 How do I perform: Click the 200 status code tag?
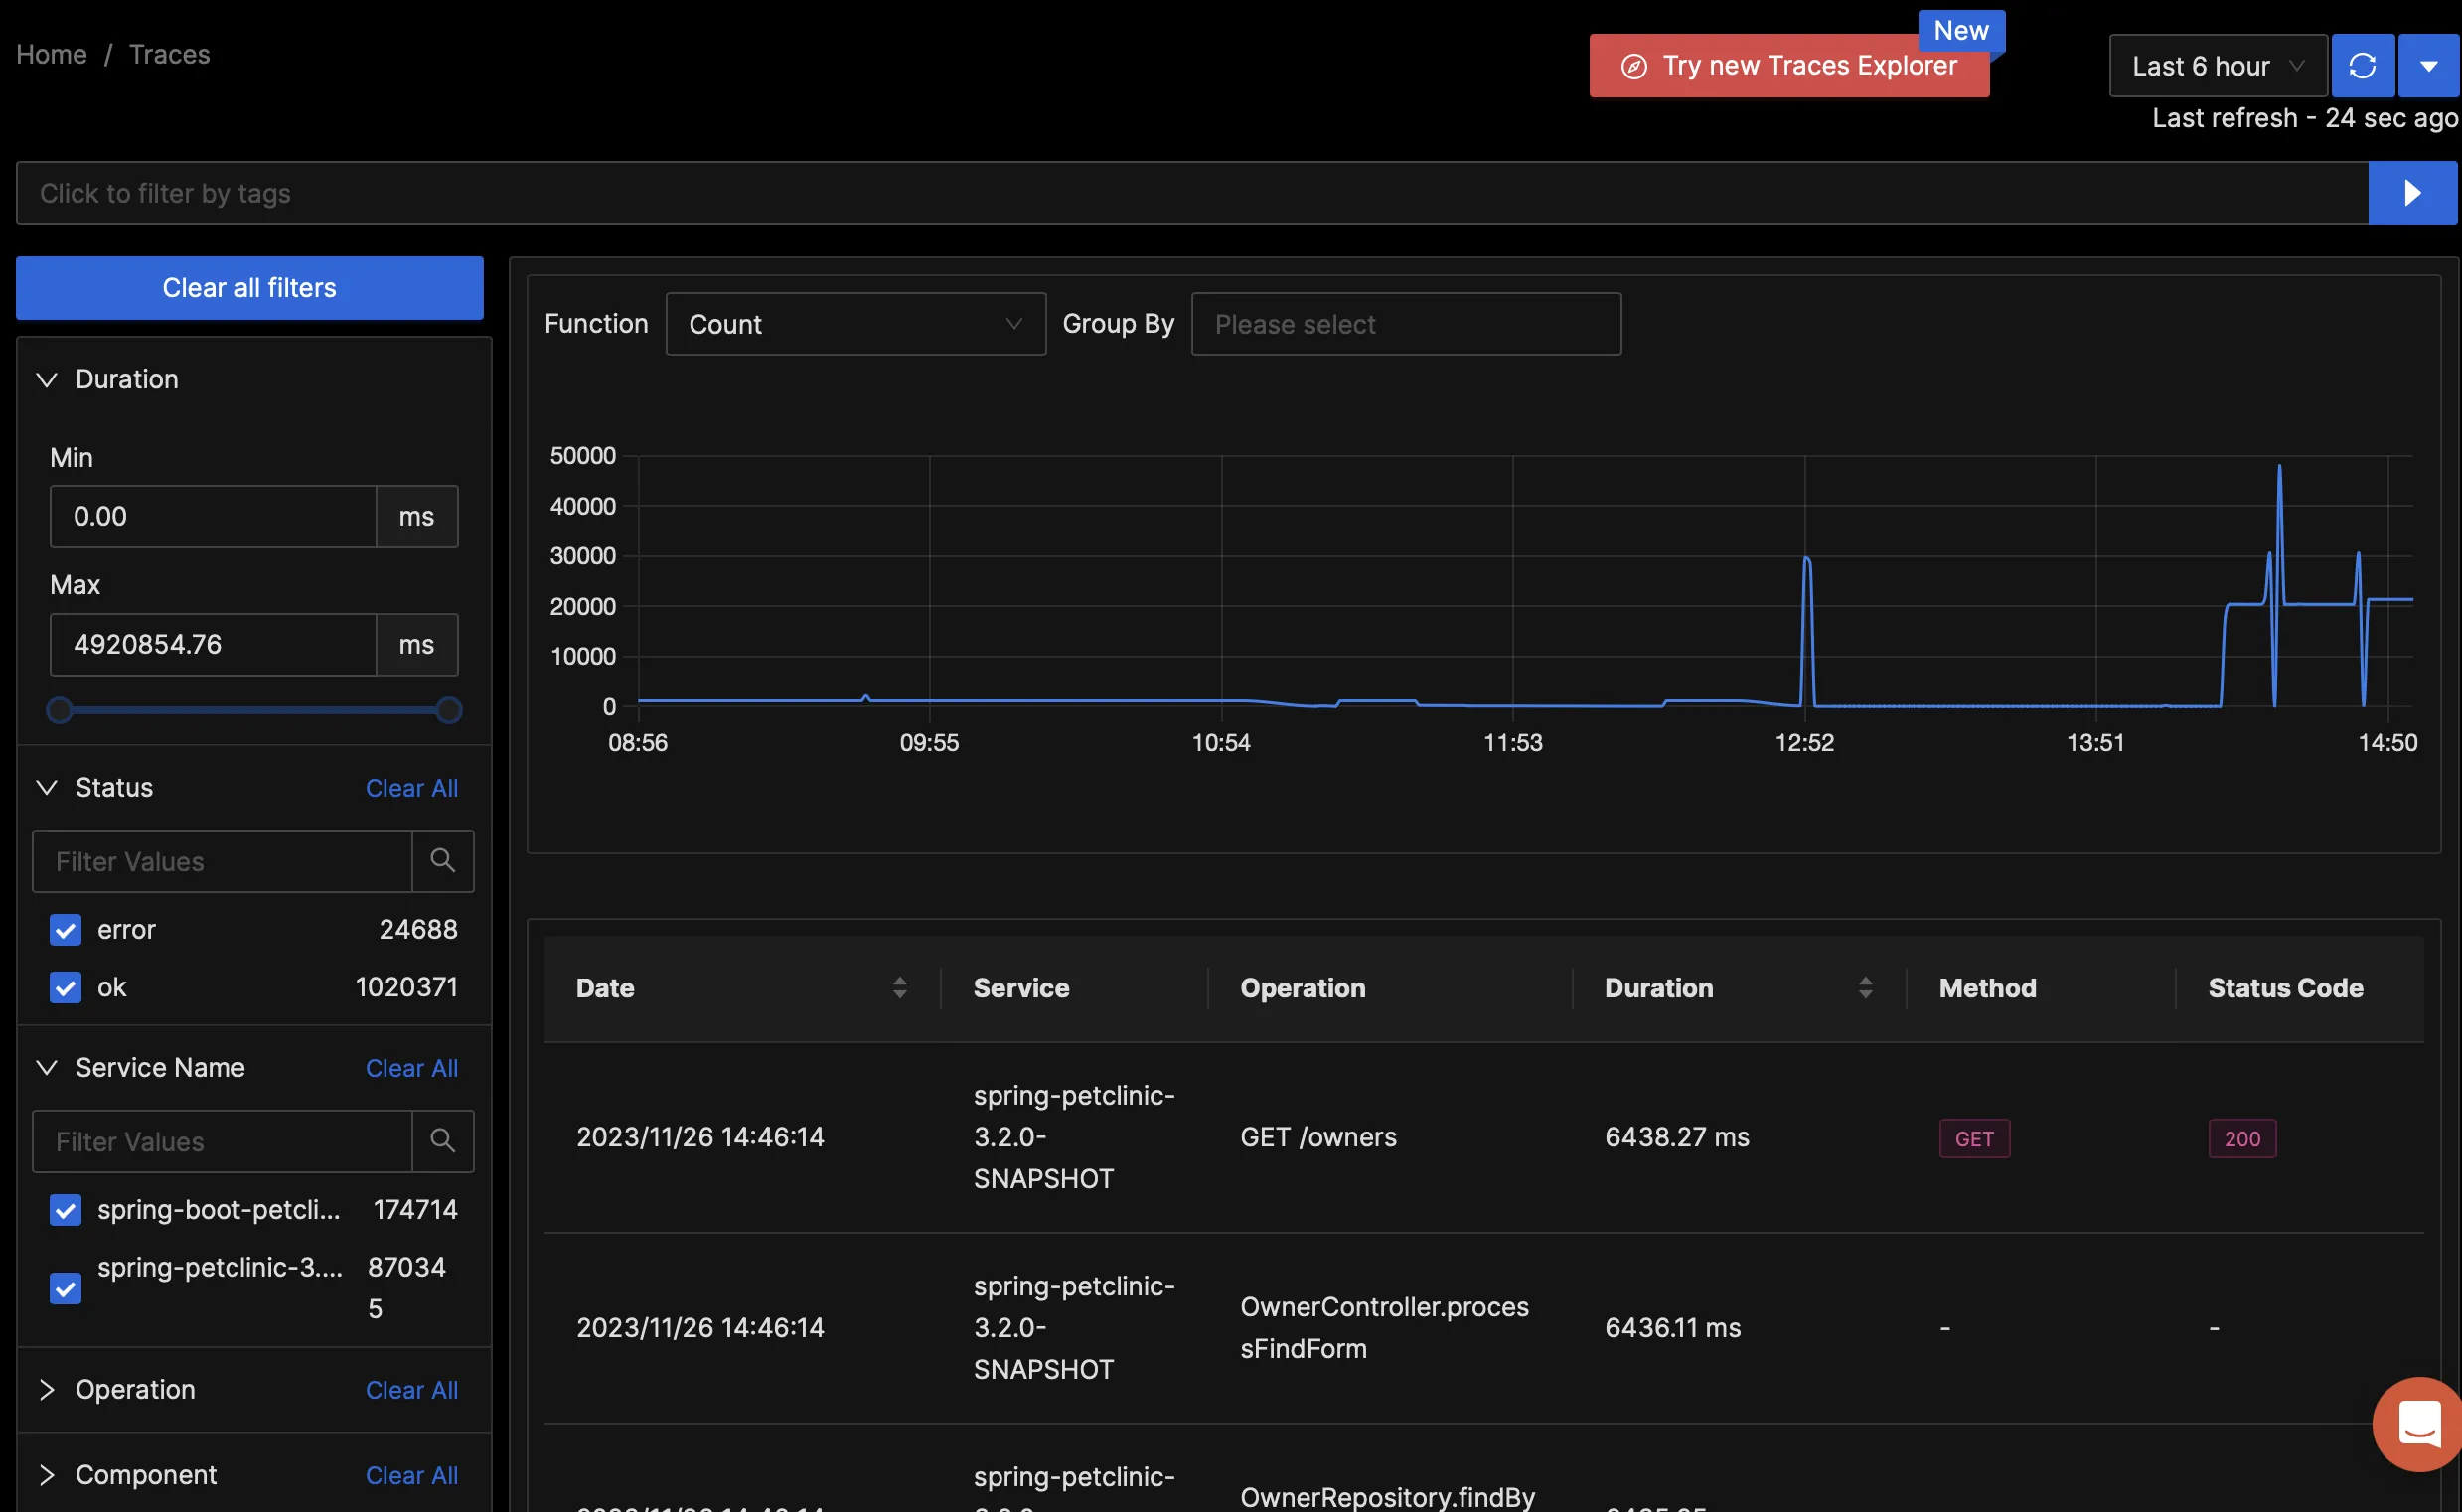pyautogui.click(x=2243, y=1138)
